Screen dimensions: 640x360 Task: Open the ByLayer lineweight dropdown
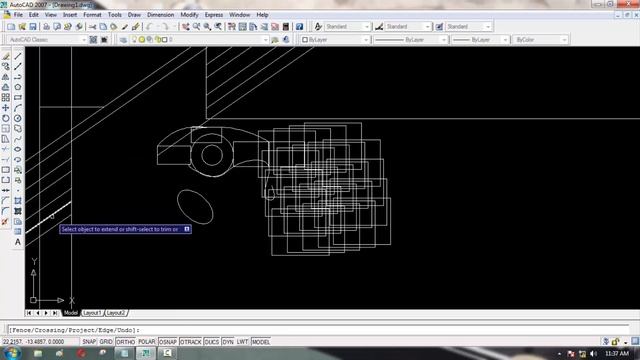pyautogui.click(x=505, y=40)
